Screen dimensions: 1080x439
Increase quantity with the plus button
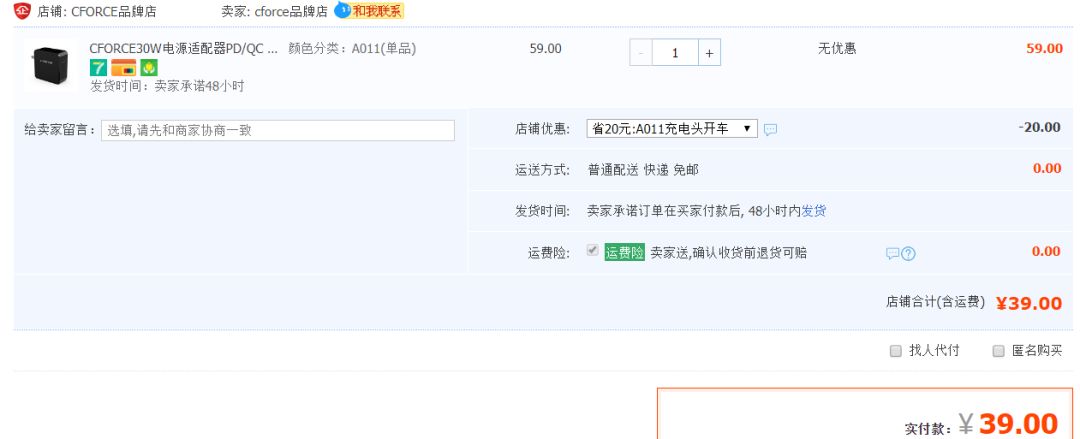tap(709, 52)
